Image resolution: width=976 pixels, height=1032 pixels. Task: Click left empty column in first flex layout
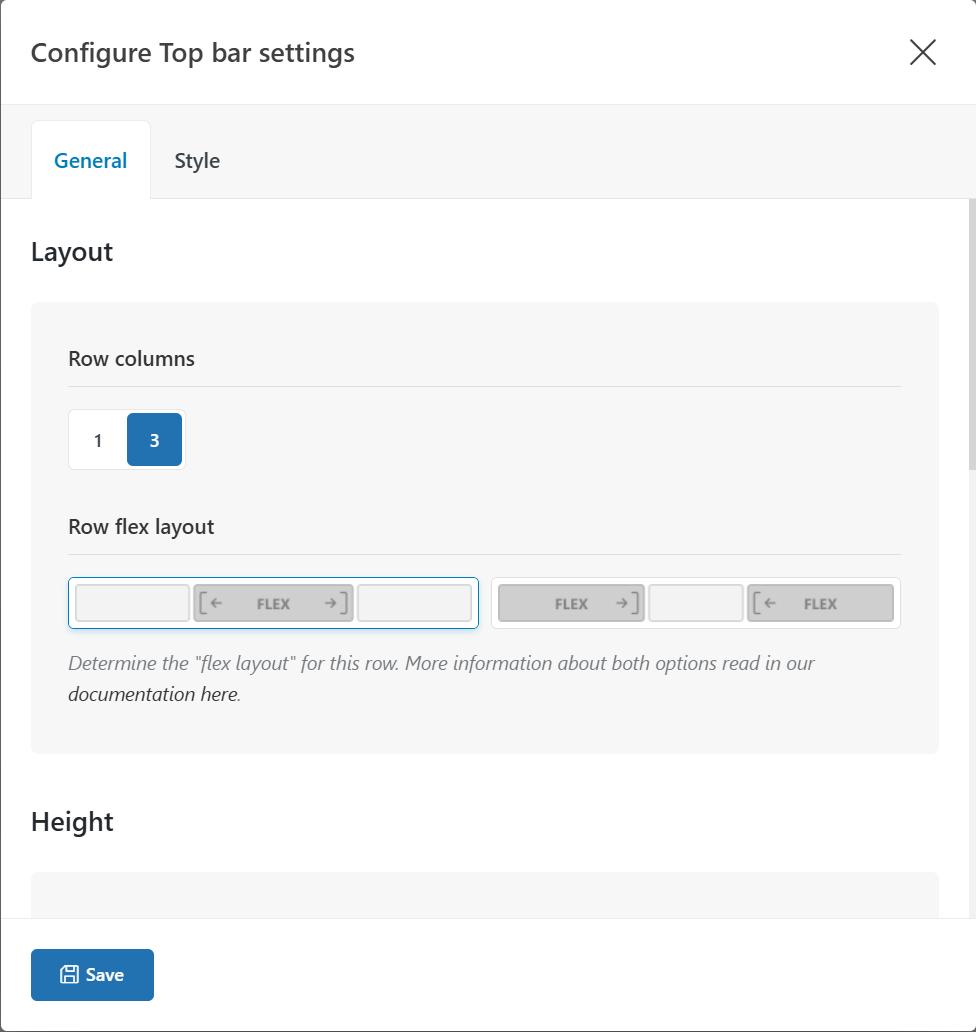[x=132, y=604]
